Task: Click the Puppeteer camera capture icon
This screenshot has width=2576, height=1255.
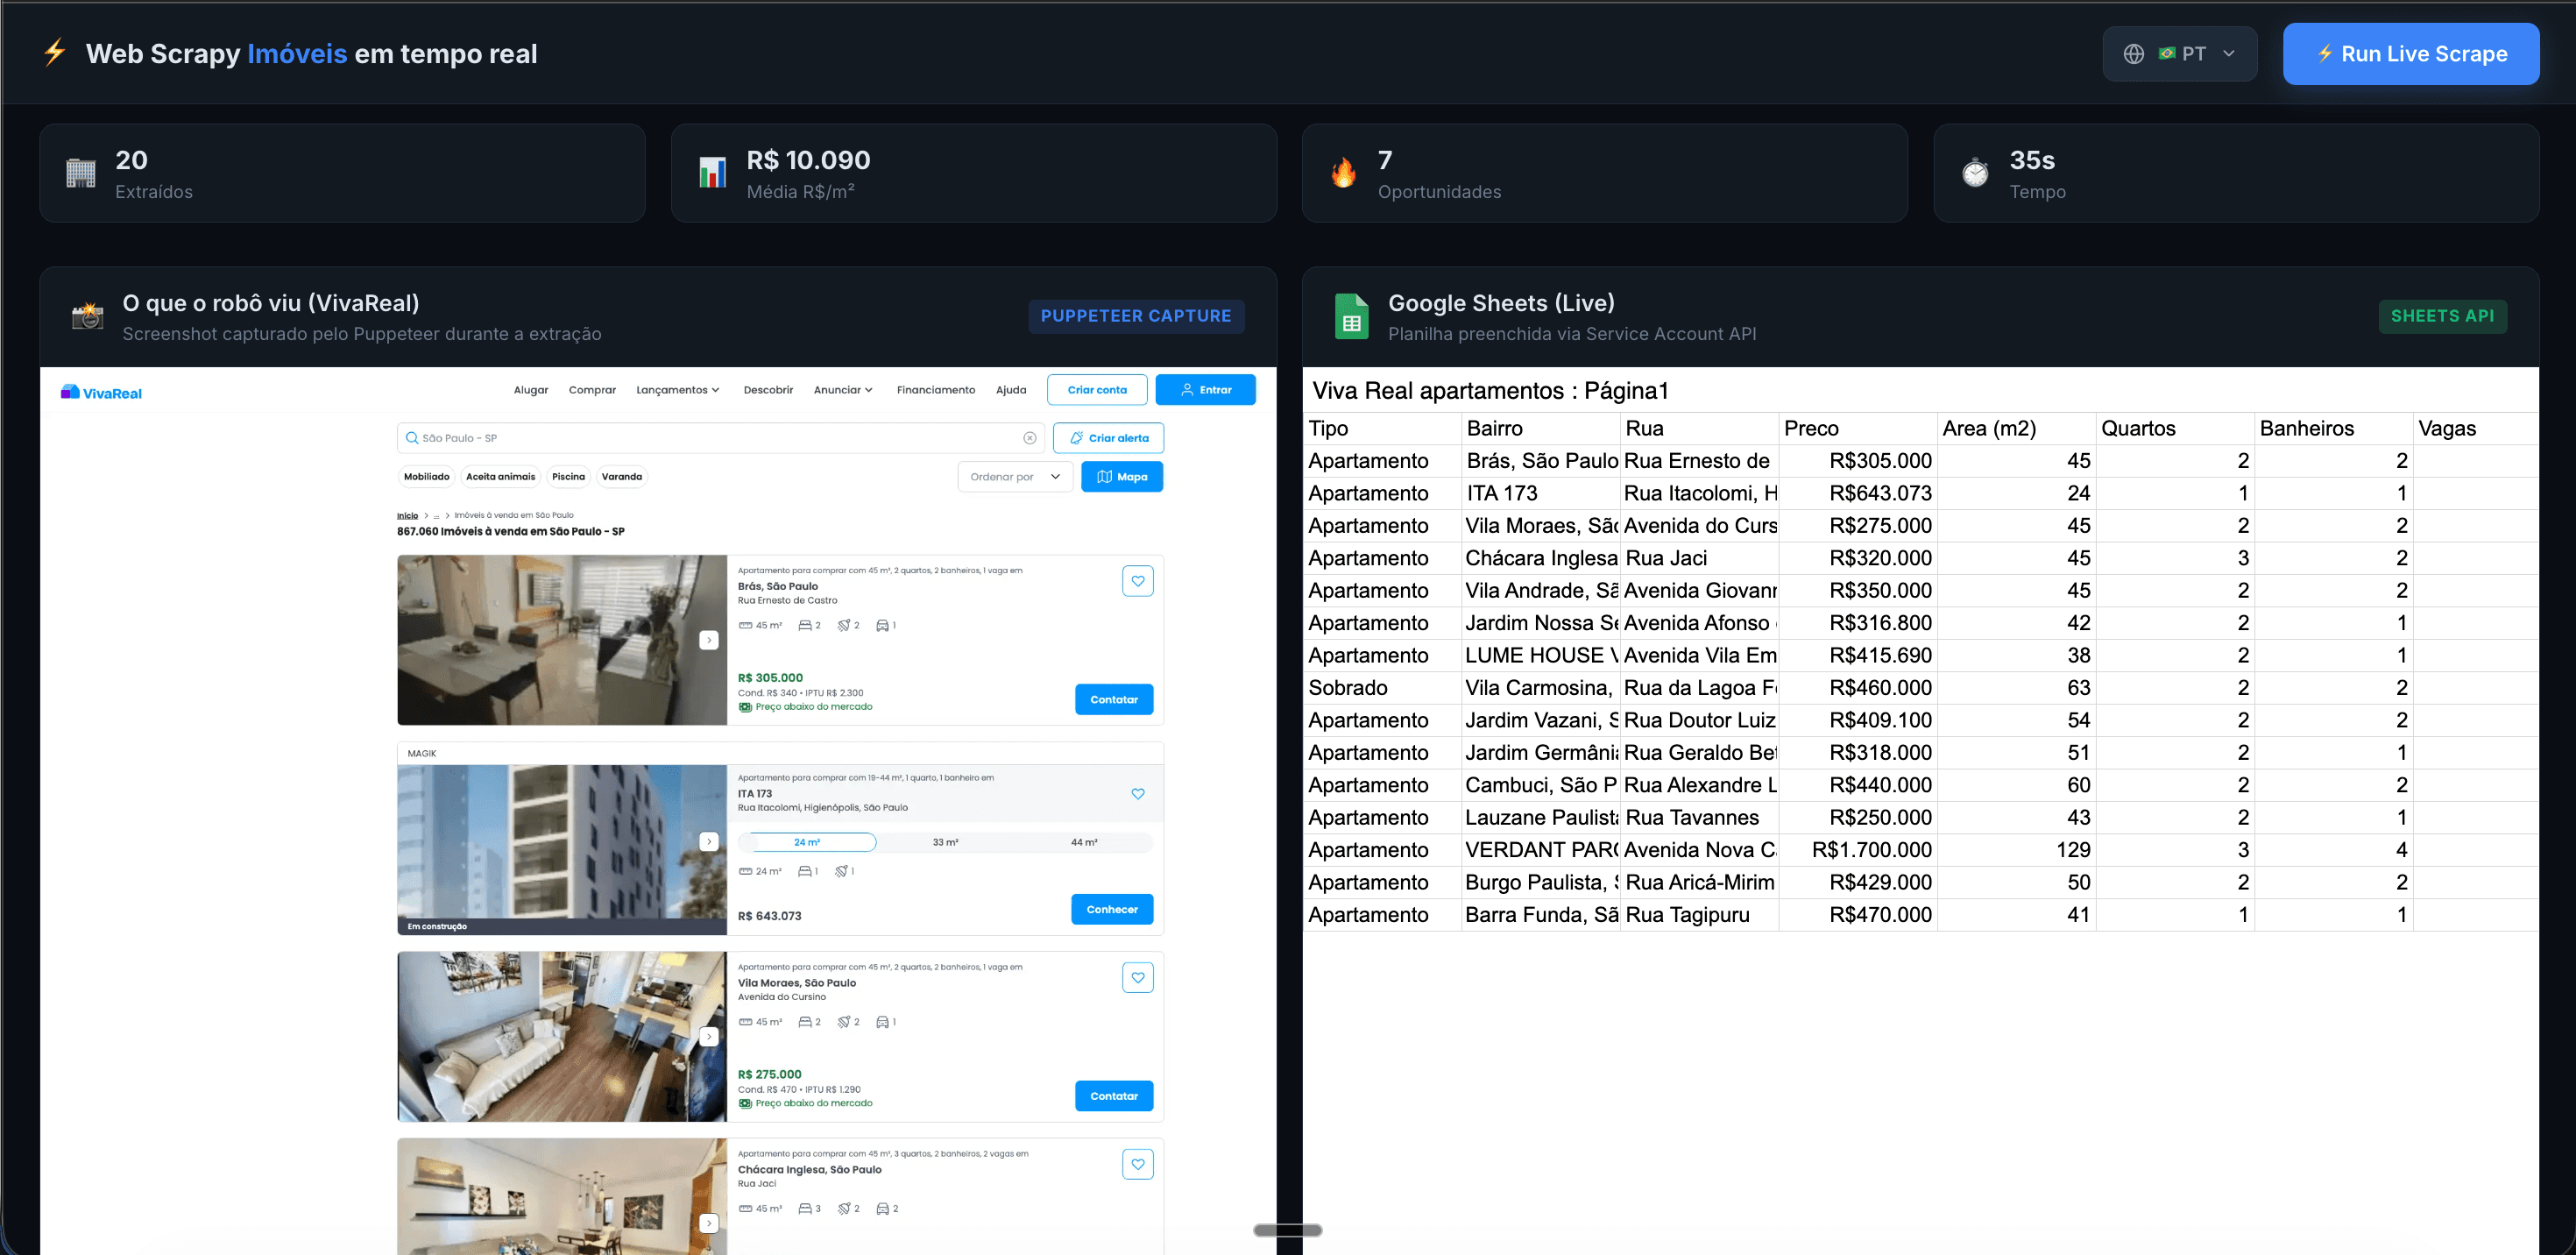Action: pyautogui.click(x=88, y=316)
